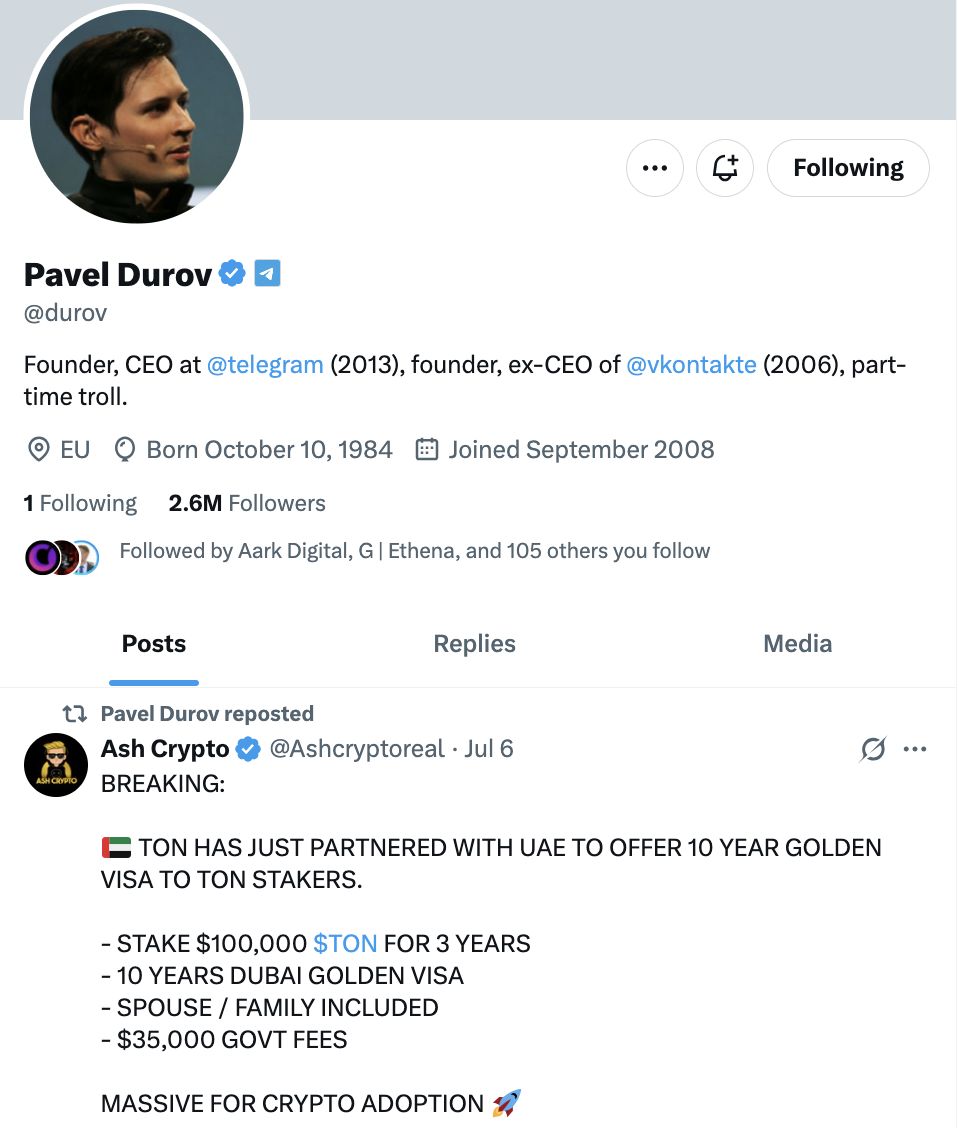View the 1 Following list
The width and height of the screenshot is (959, 1128).
pos(80,503)
